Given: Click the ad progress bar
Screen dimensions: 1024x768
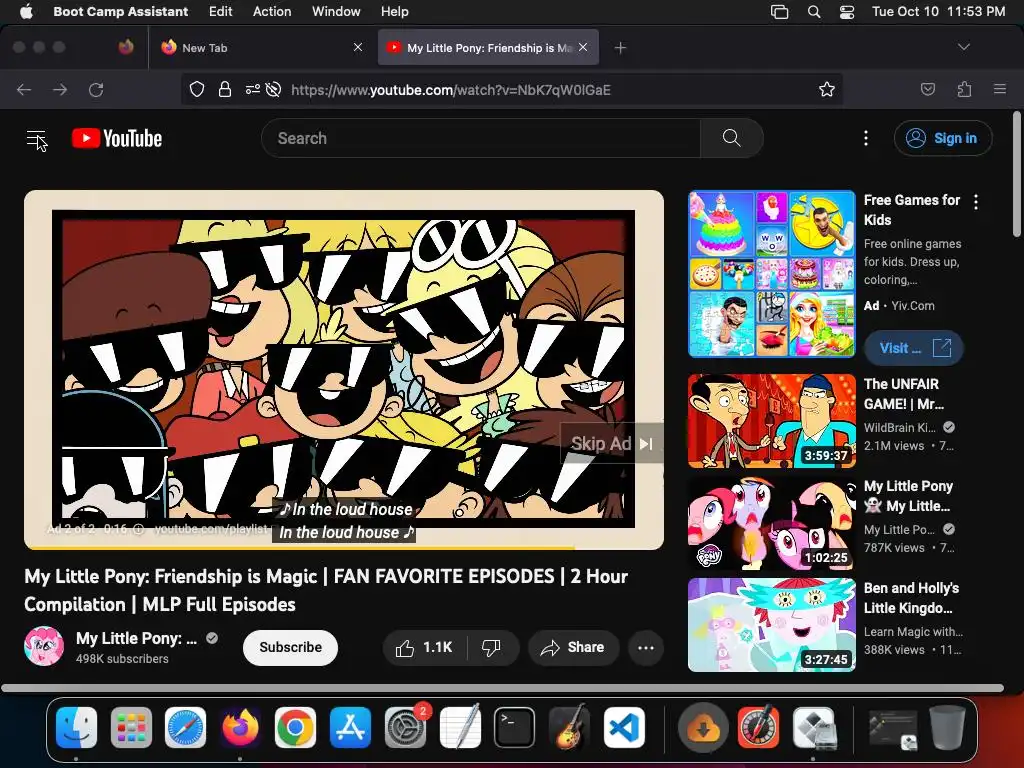Looking at the screenshot, I should pyautogui.click(x=344, y=547).
